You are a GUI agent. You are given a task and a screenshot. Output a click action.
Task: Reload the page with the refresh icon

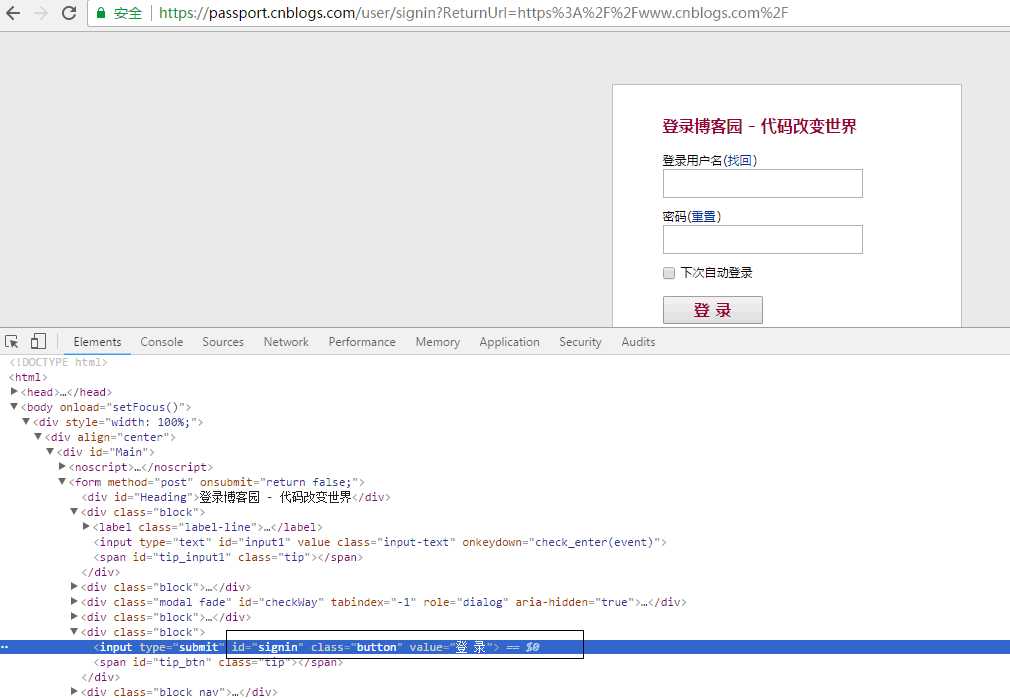click(x=69, y=13)
